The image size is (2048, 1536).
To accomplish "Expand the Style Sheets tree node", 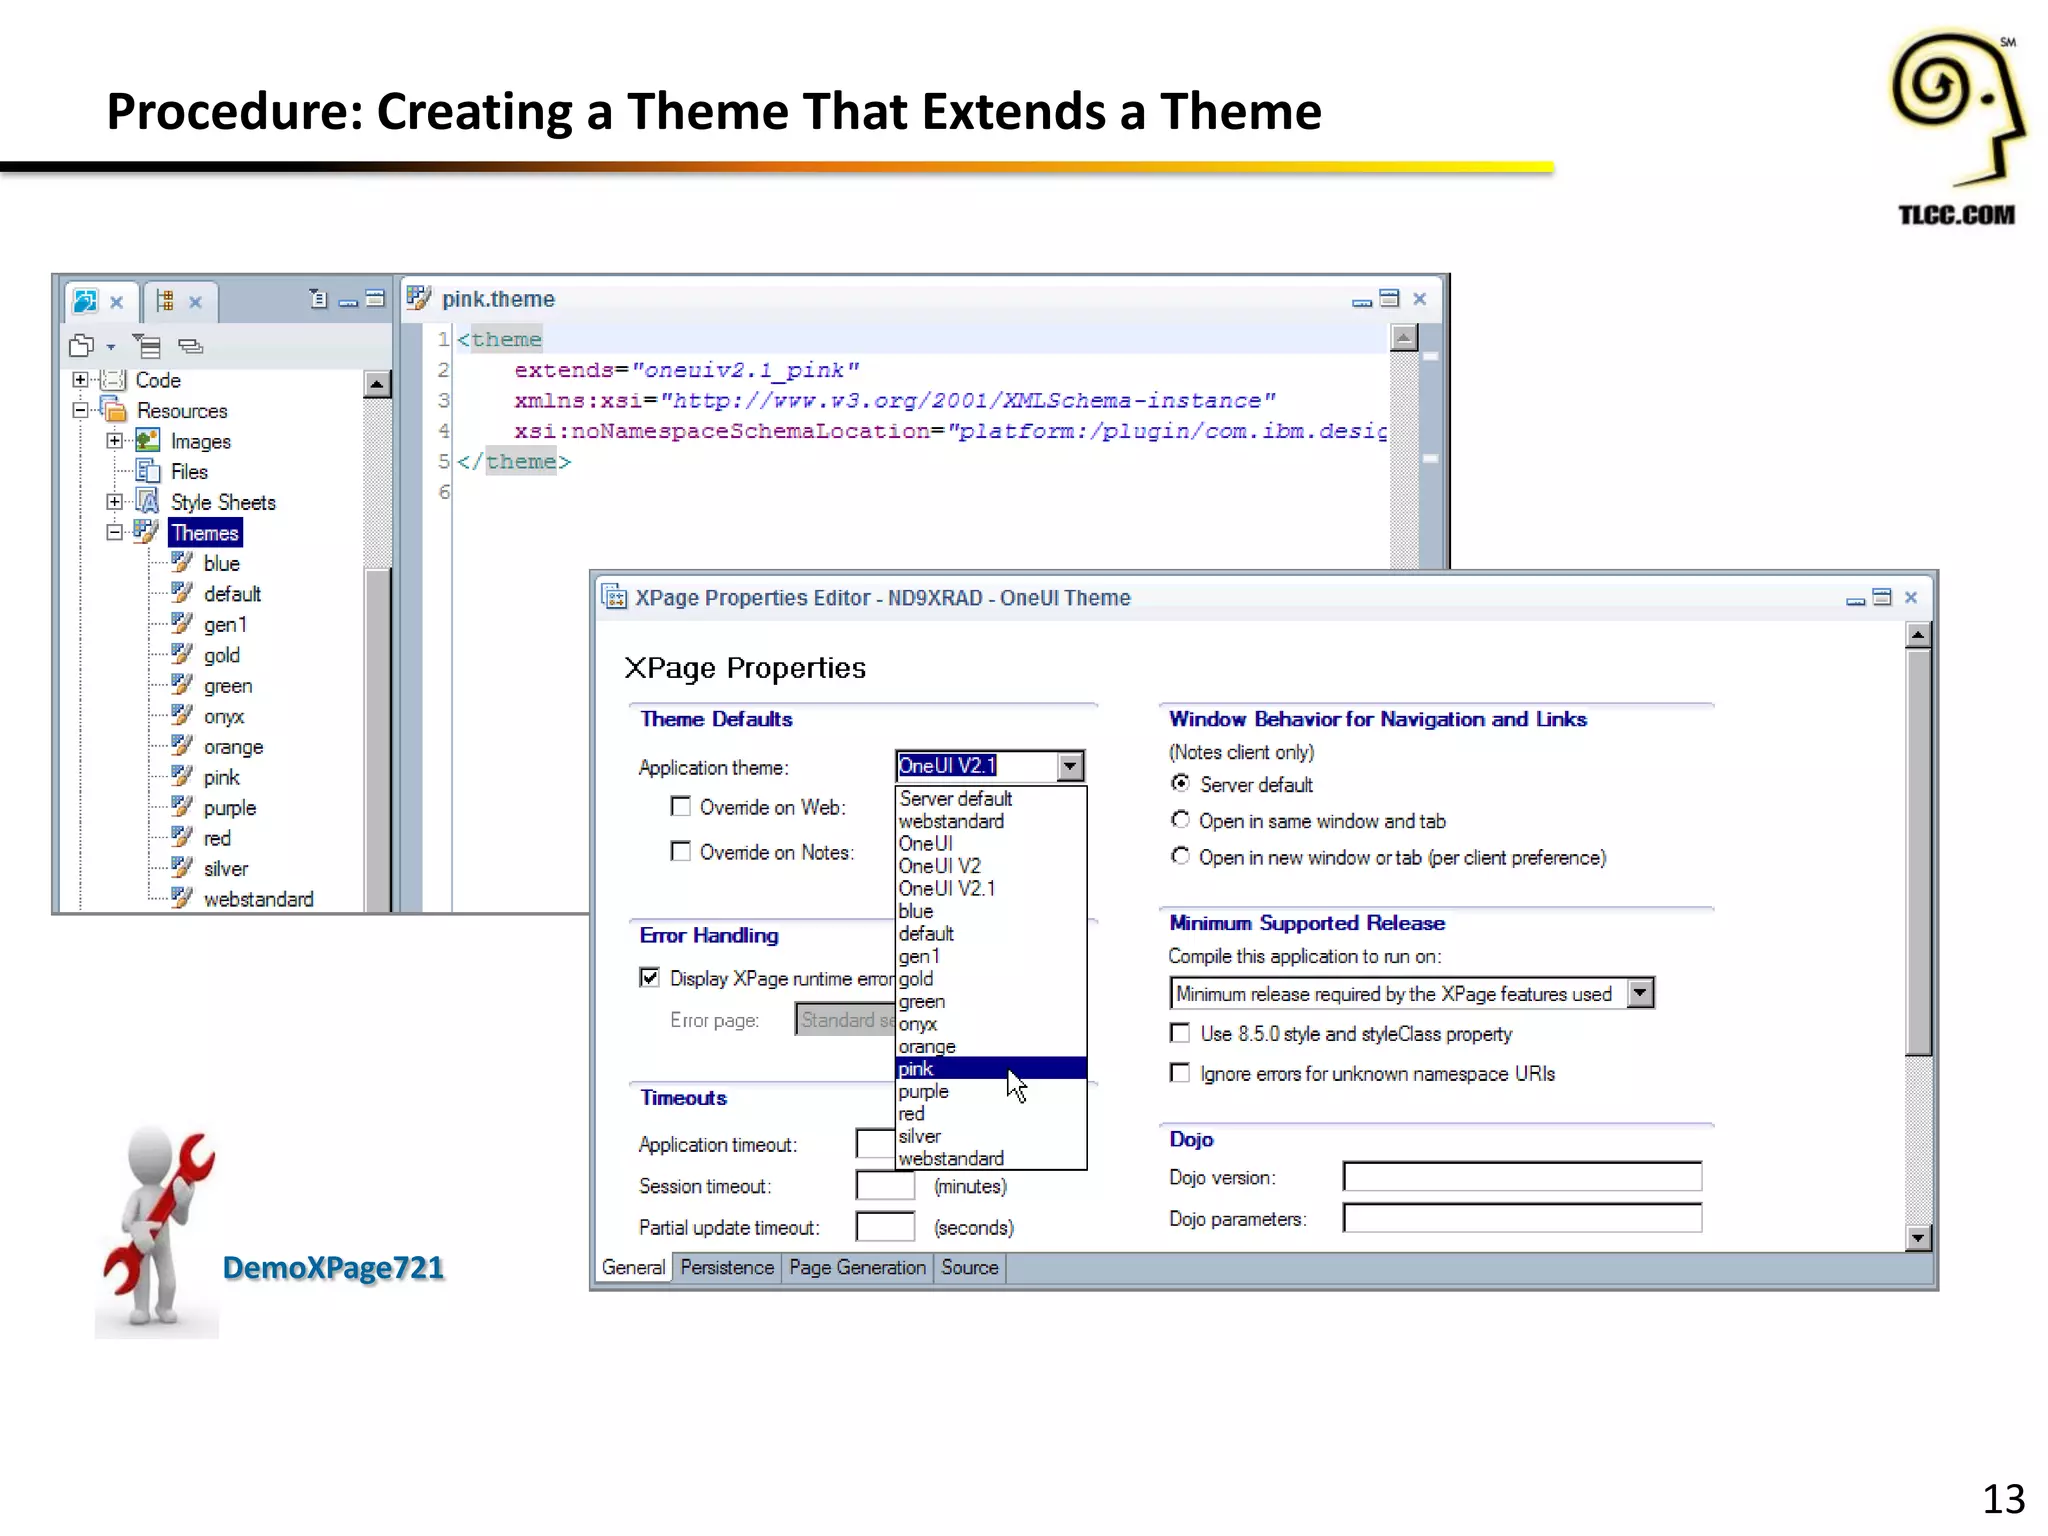I will pyautogui.click(x=114, y=501).
